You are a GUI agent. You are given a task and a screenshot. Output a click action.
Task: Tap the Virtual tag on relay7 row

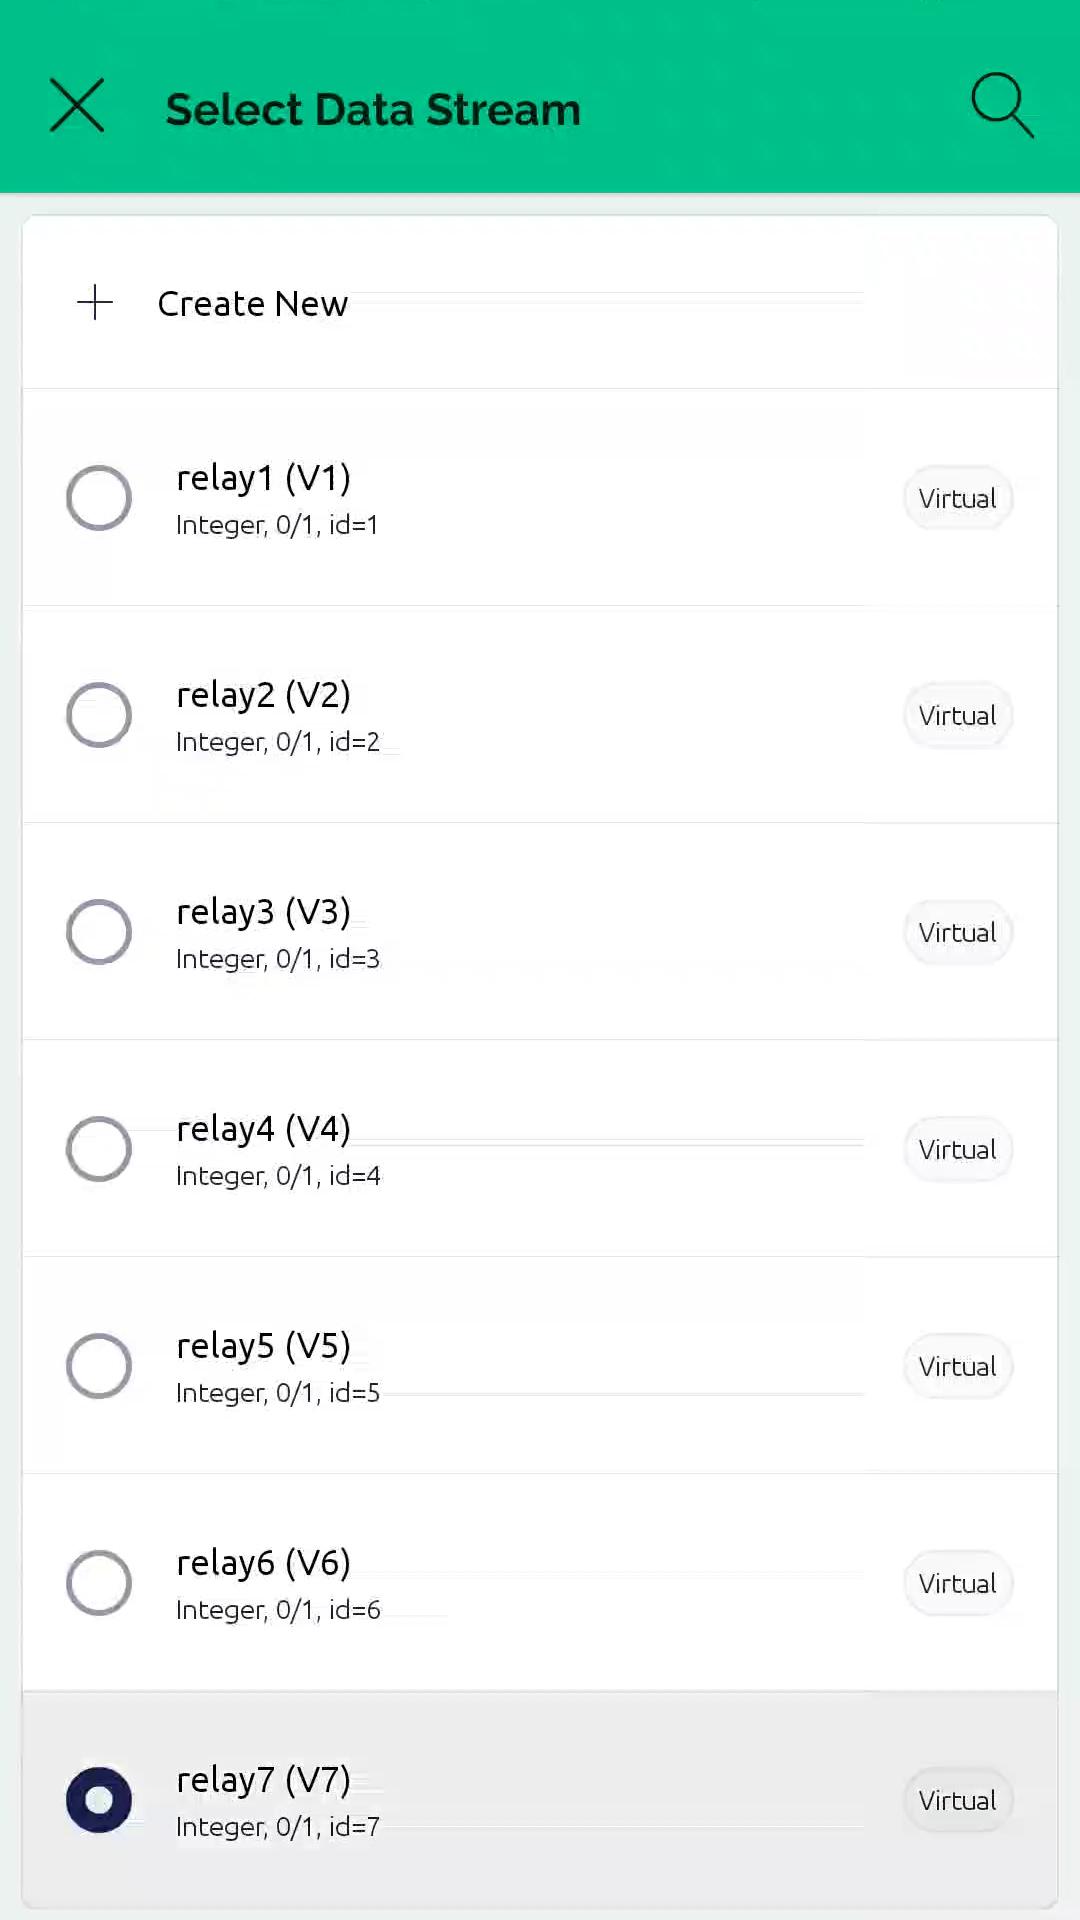(x=957, y=1800)
